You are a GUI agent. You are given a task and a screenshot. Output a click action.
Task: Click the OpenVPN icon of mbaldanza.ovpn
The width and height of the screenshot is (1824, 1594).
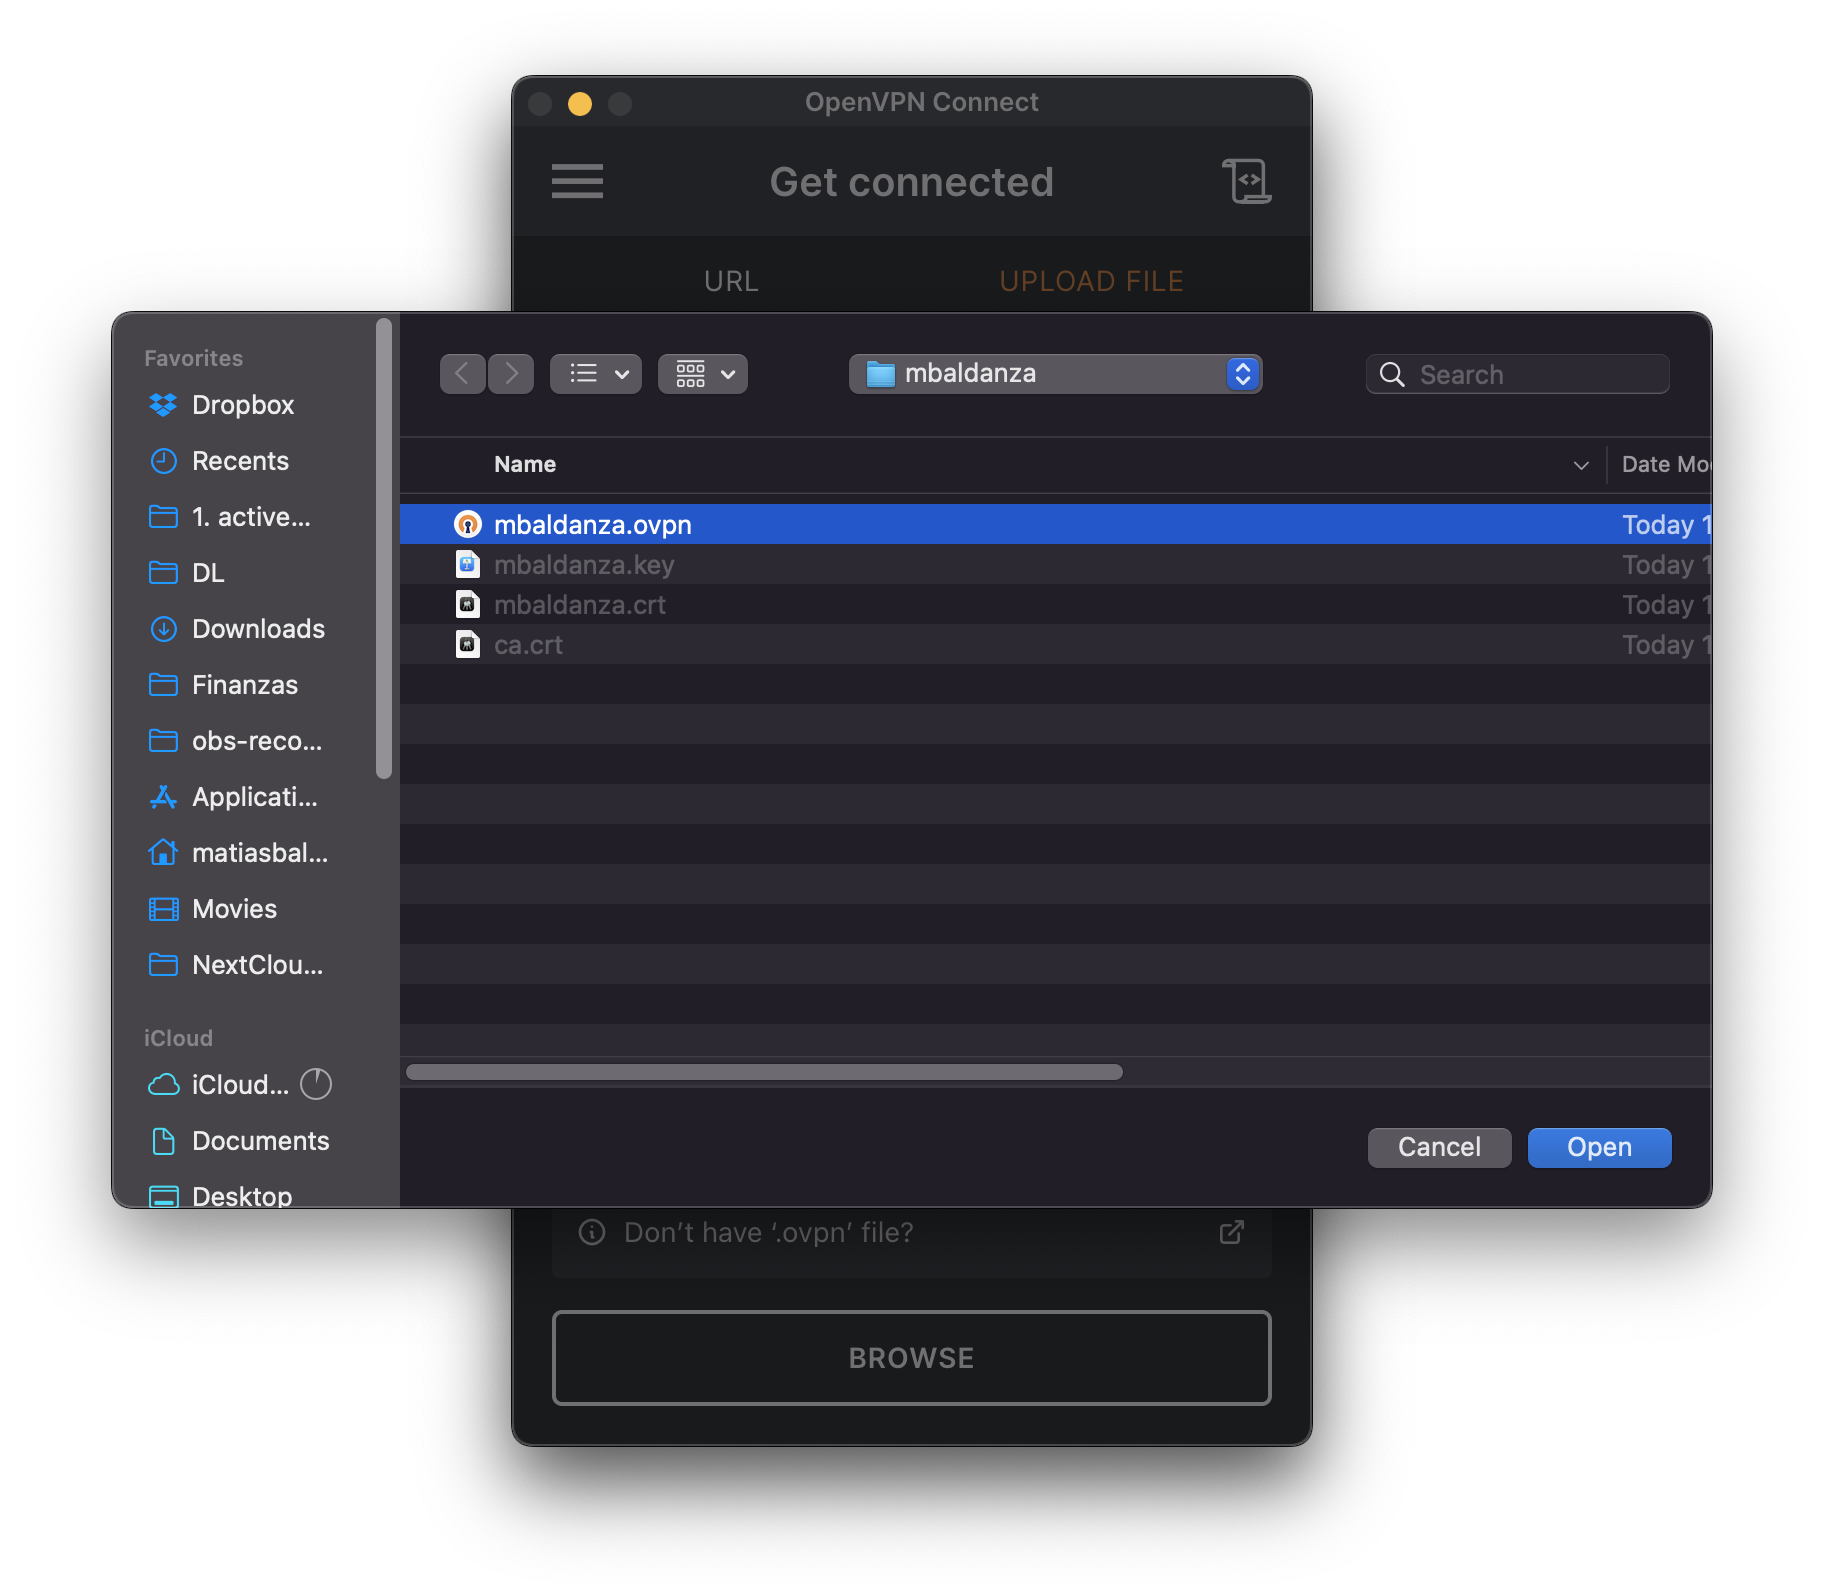[467, 524]
